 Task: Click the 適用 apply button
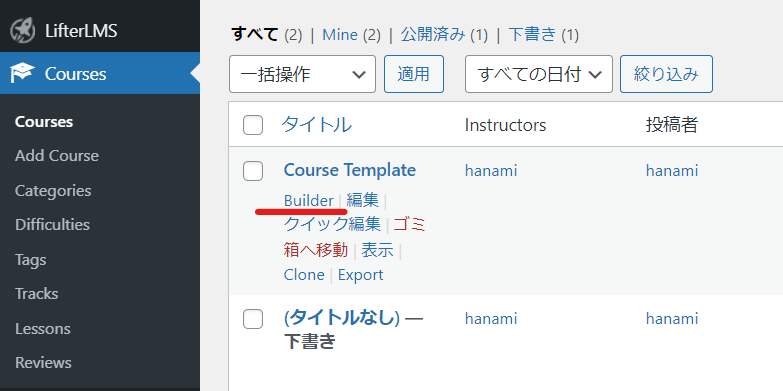click(x=413, y=74)
